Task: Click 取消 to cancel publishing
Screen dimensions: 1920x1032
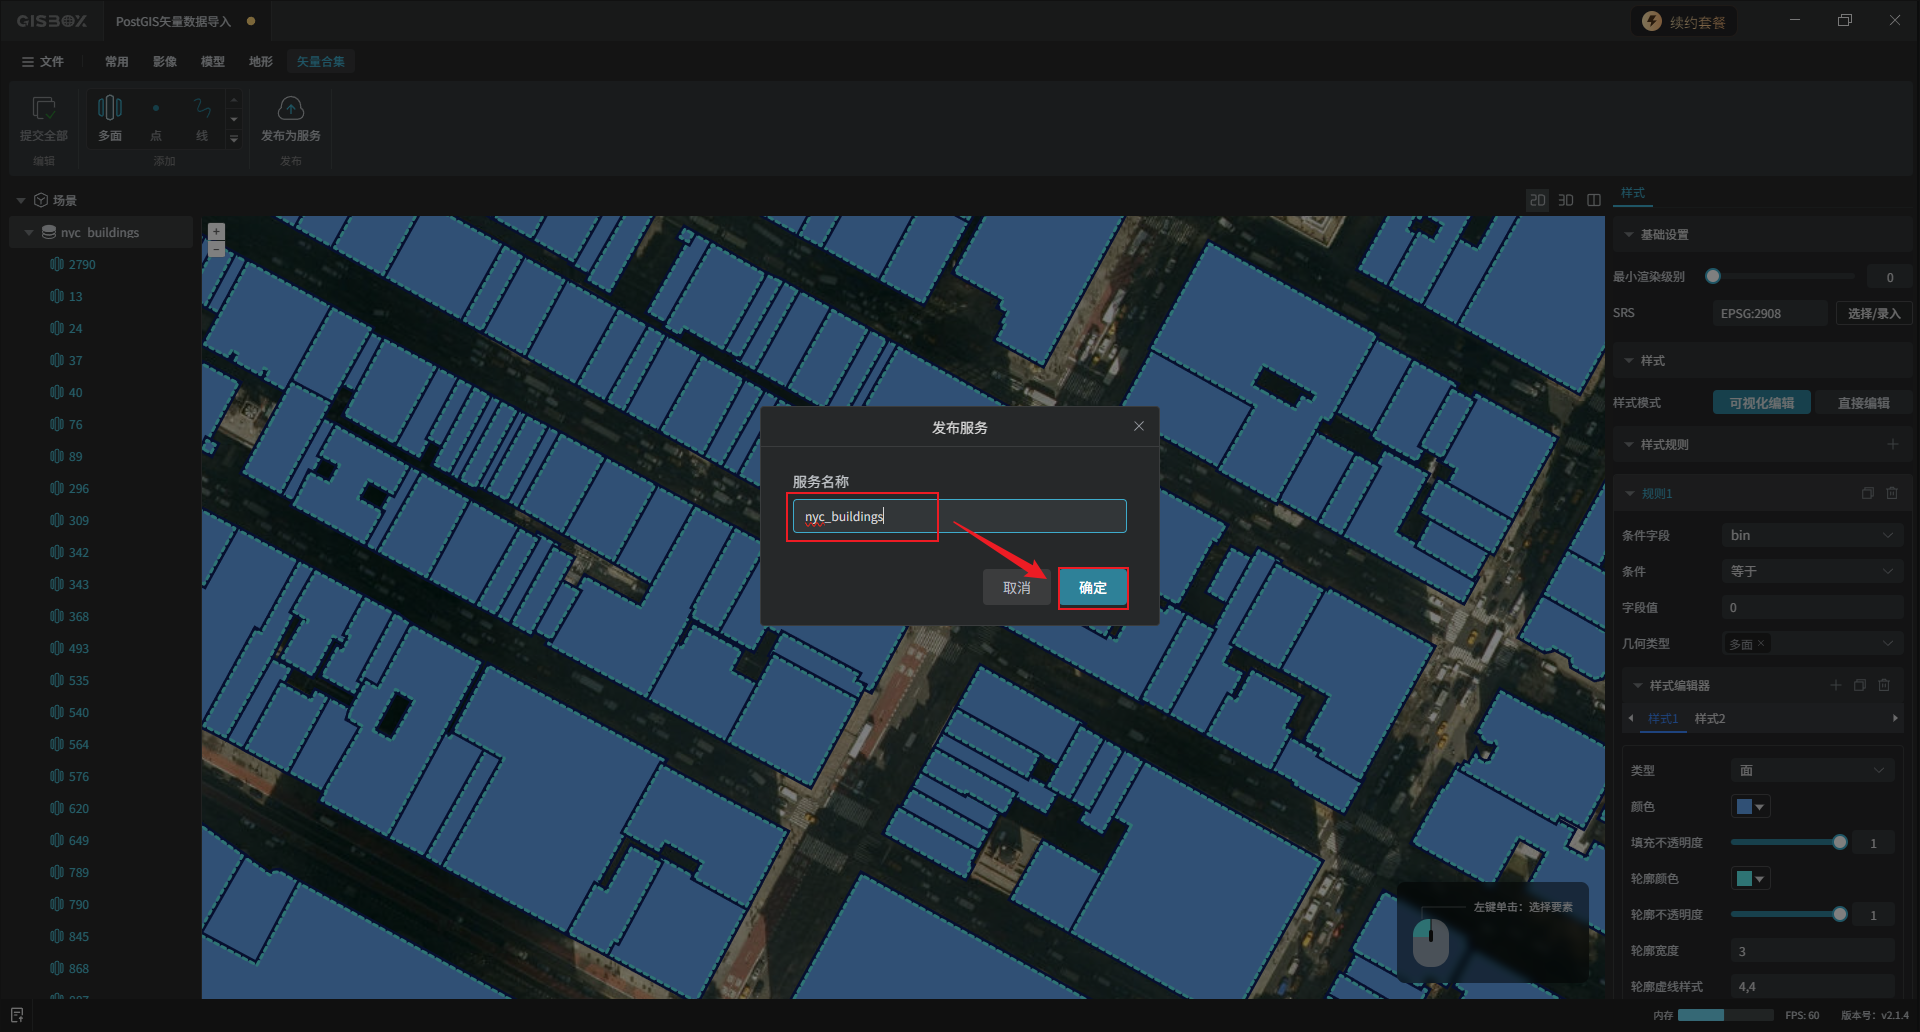Action: click(1016, 588)
